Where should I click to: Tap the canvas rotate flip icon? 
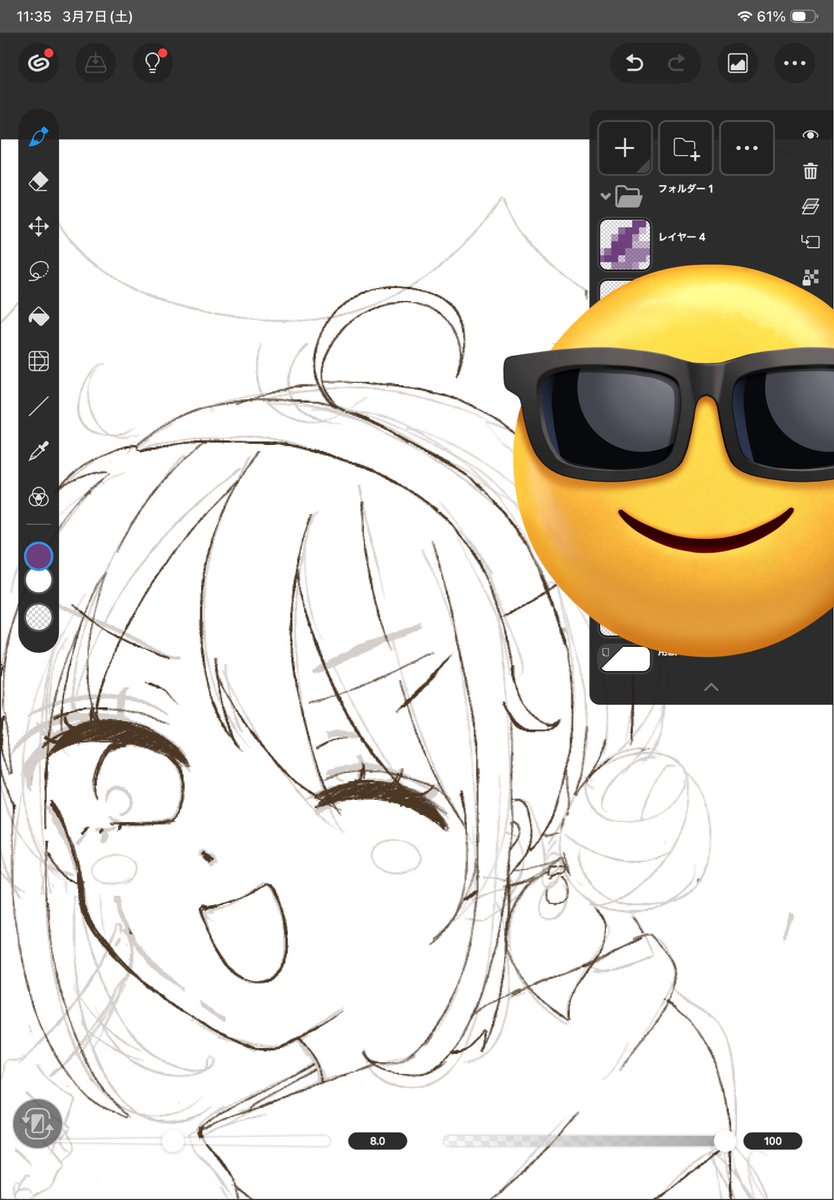pyautogui.click(x=38, y=1124)
